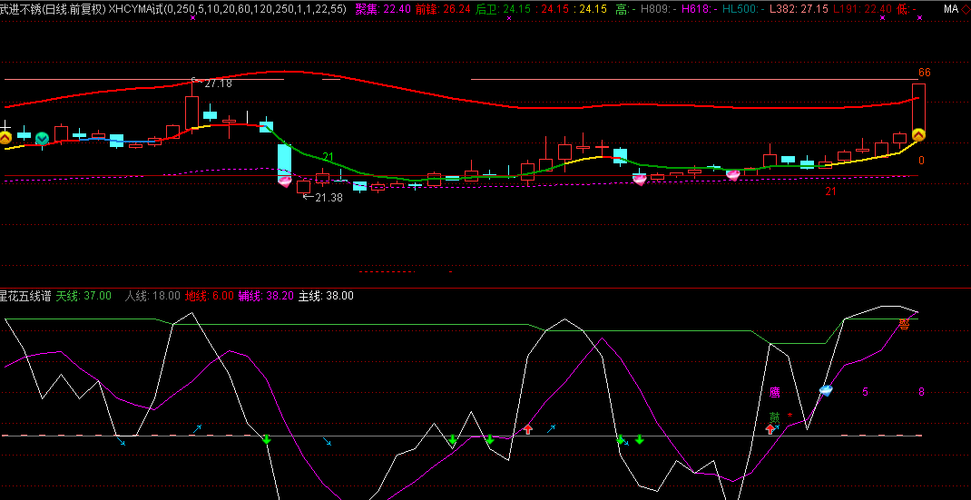The width and height of the screenshot is (971, 500).
Task: Click the 天线: 37.00 value
Action: pyautogui.click(x=84, y=296)
